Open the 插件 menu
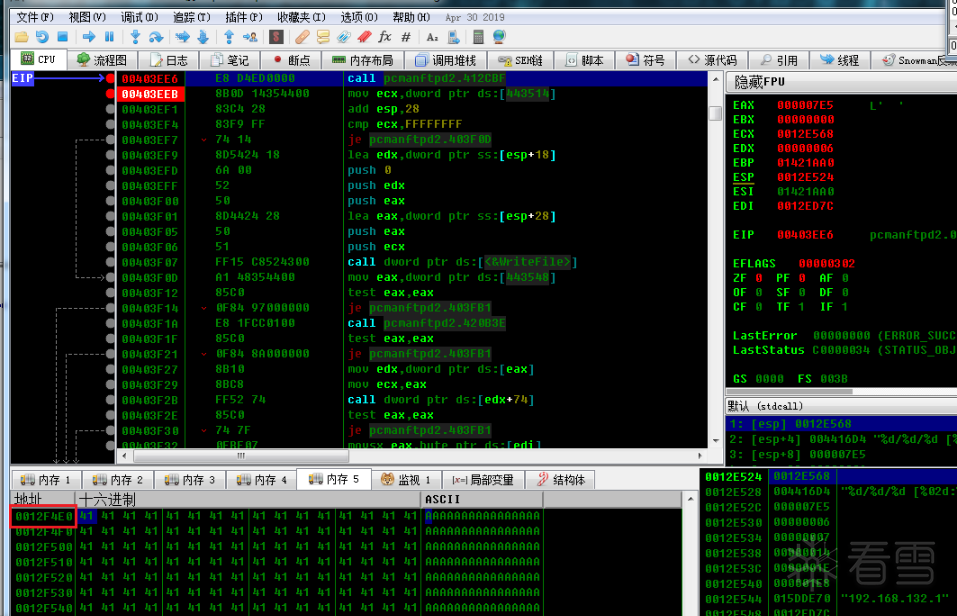The height and width of the screenshot is (616, 957). [x=244, y=17]
